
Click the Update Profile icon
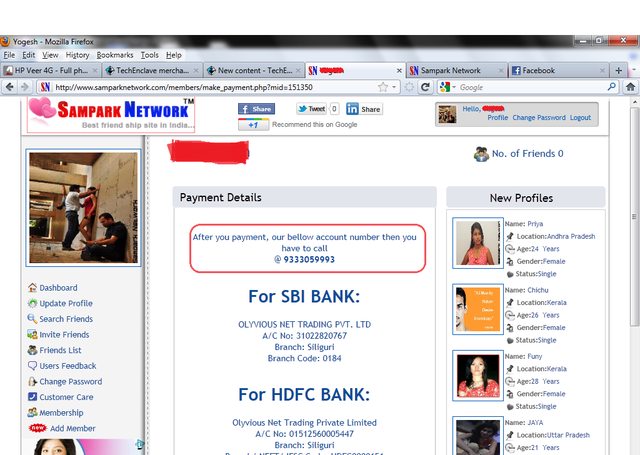32,303
